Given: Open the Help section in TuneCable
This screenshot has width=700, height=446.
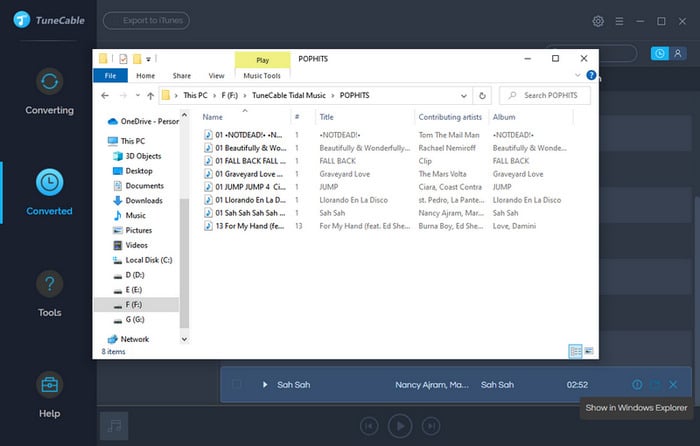Looking at the screenshot, I should [x=49, y=395].
